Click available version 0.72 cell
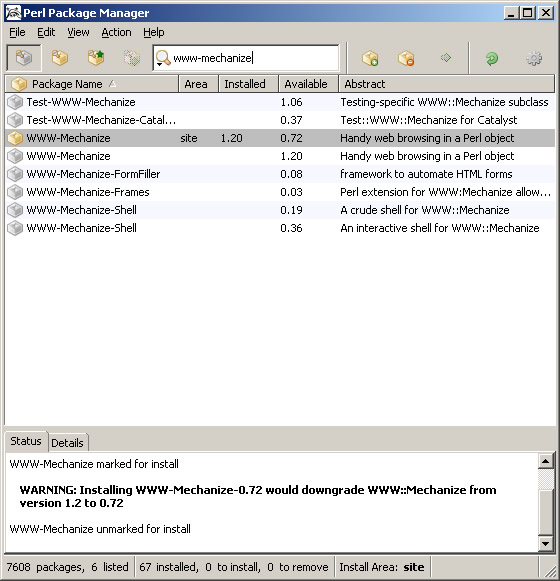560x581 pixels. pyautogui.click(x=291, y=138)
